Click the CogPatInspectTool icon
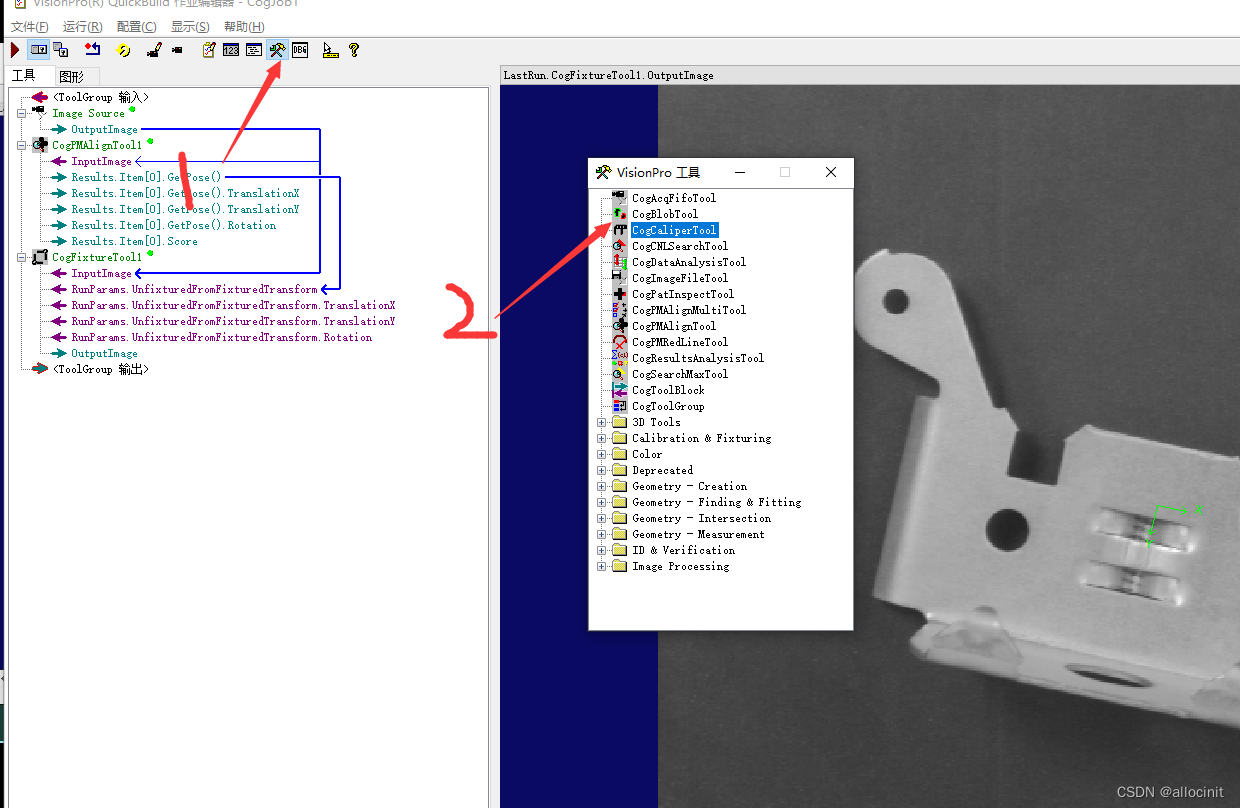Image resolution: width=1240 pixels, height=808 pixels. tap(619, 294)
